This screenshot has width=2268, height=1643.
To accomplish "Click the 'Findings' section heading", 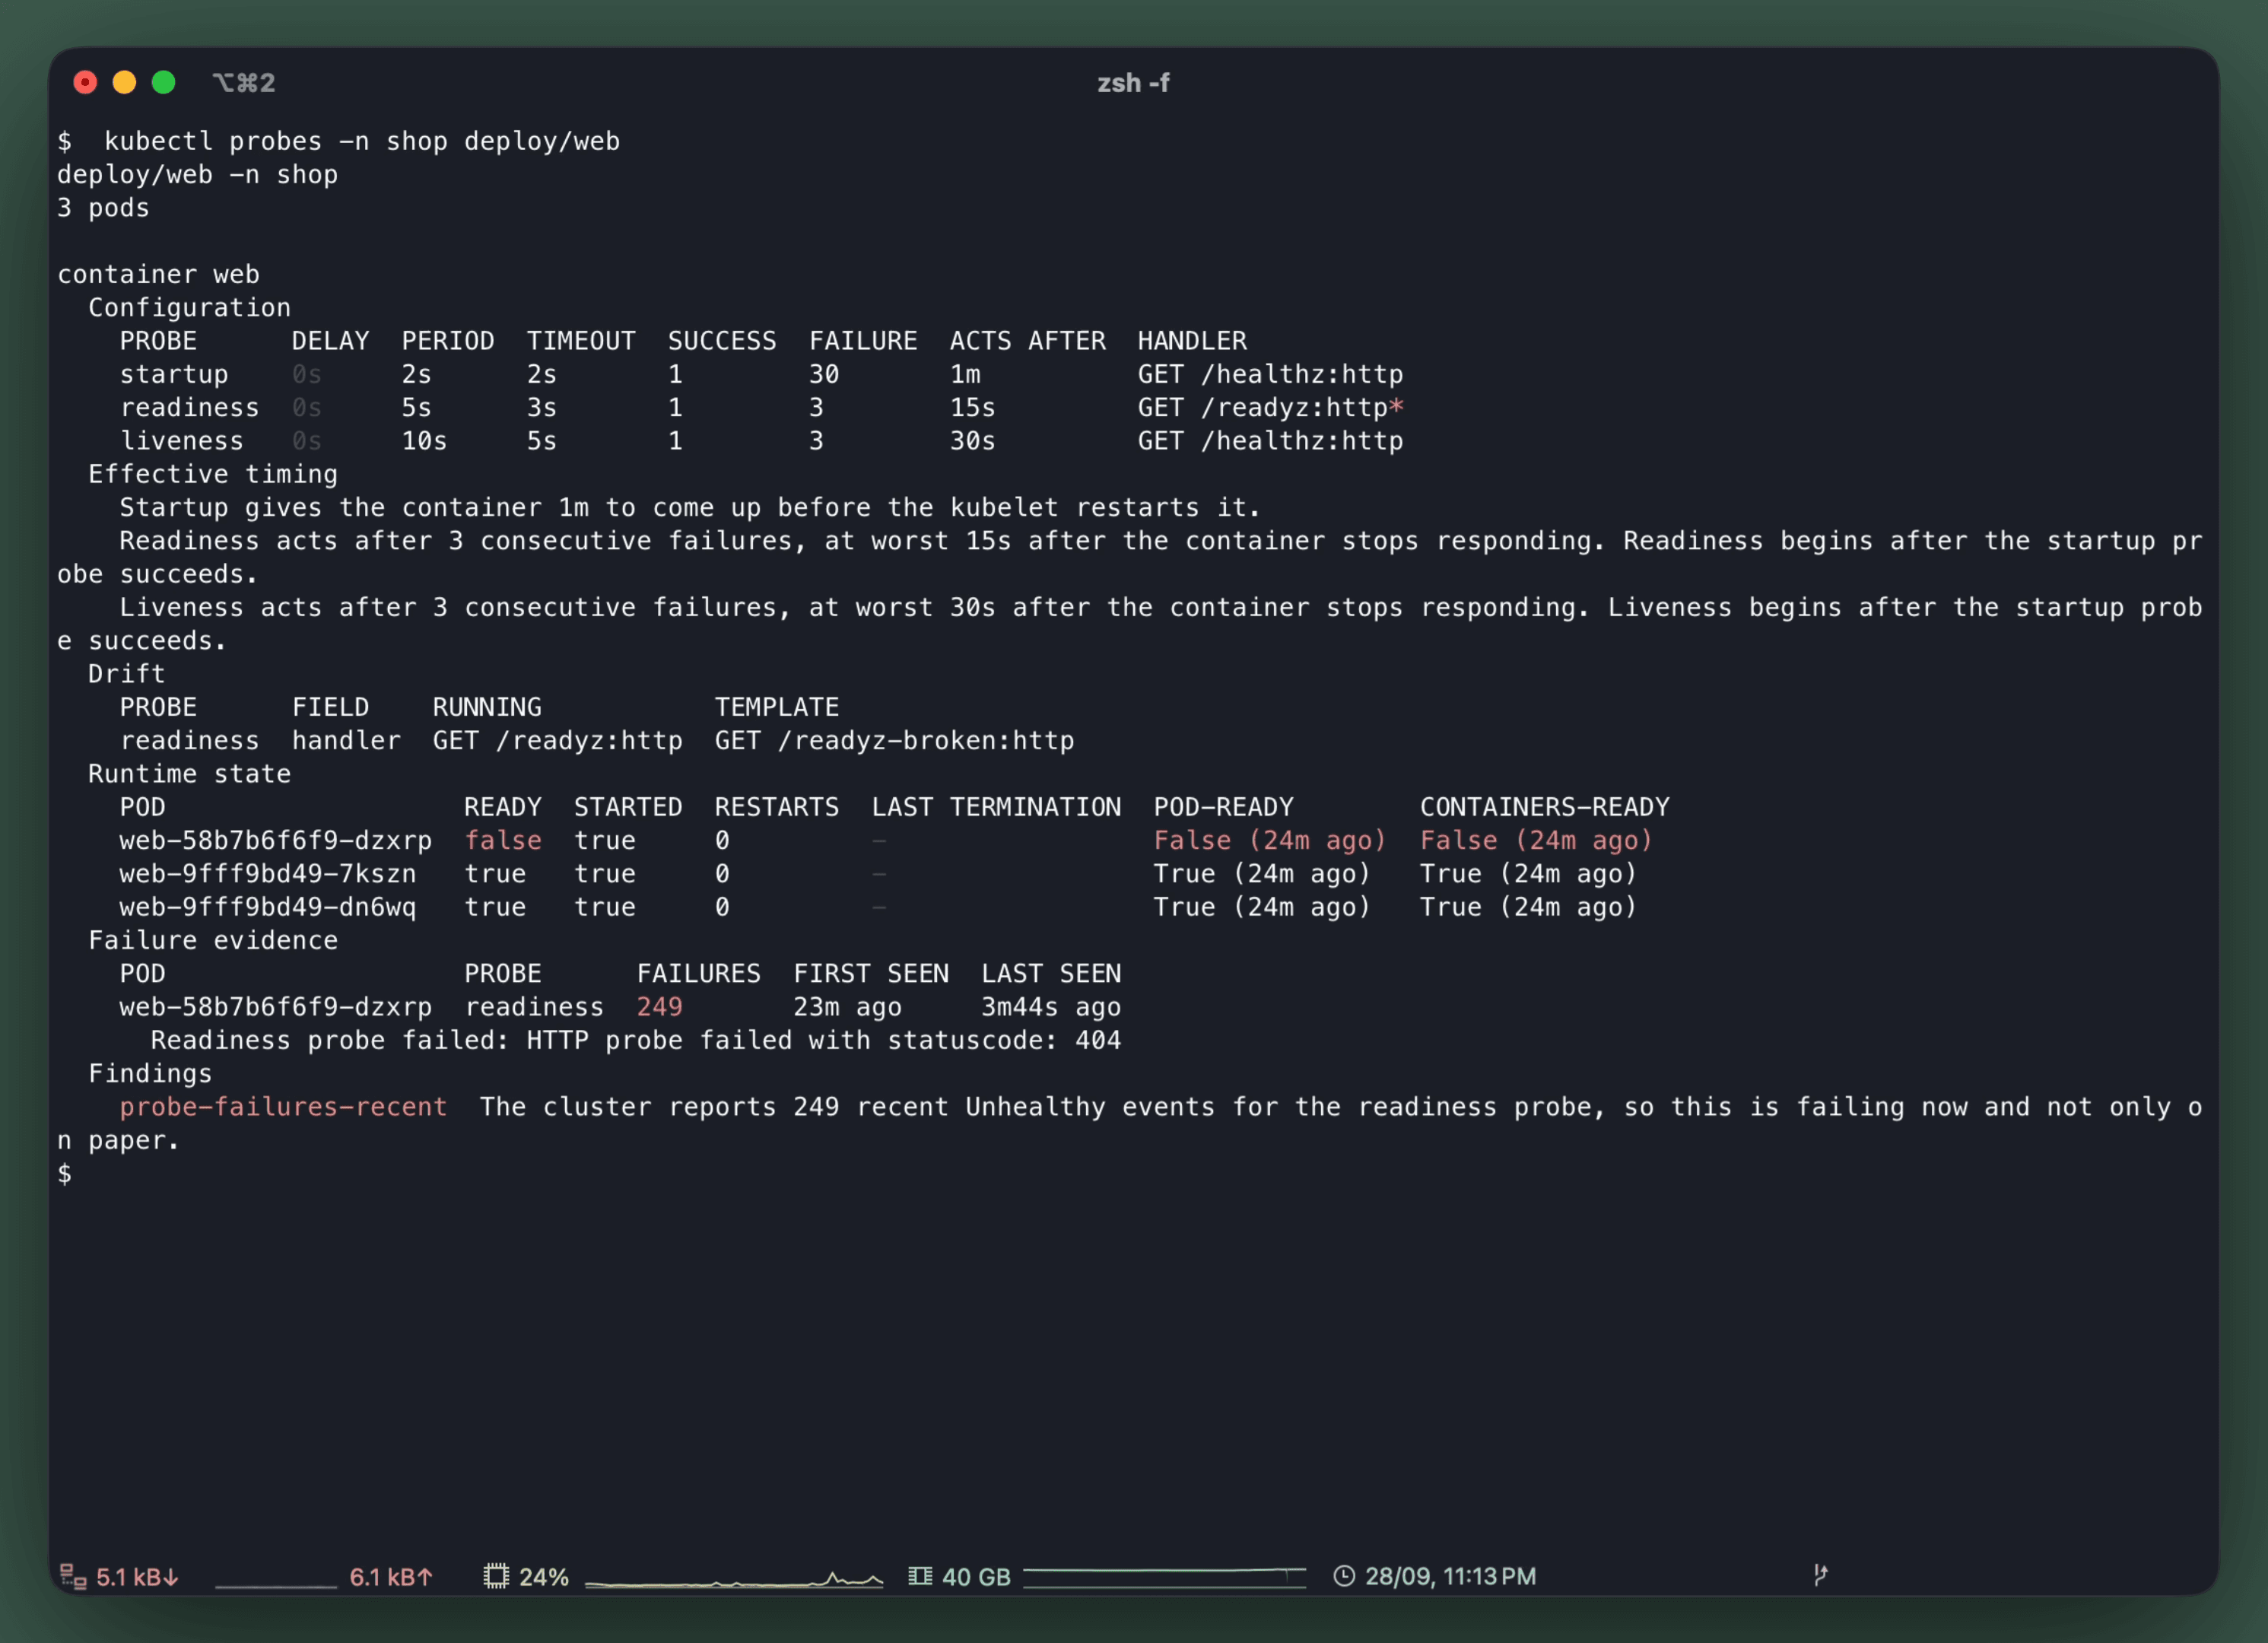I will (x=150, y=1074).
